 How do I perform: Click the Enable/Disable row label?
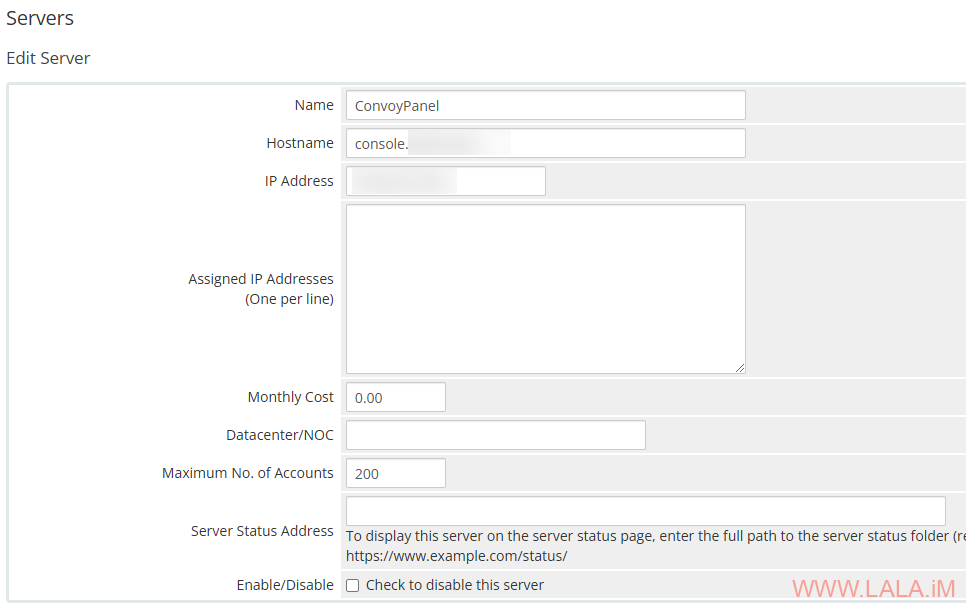pos(285,585)
